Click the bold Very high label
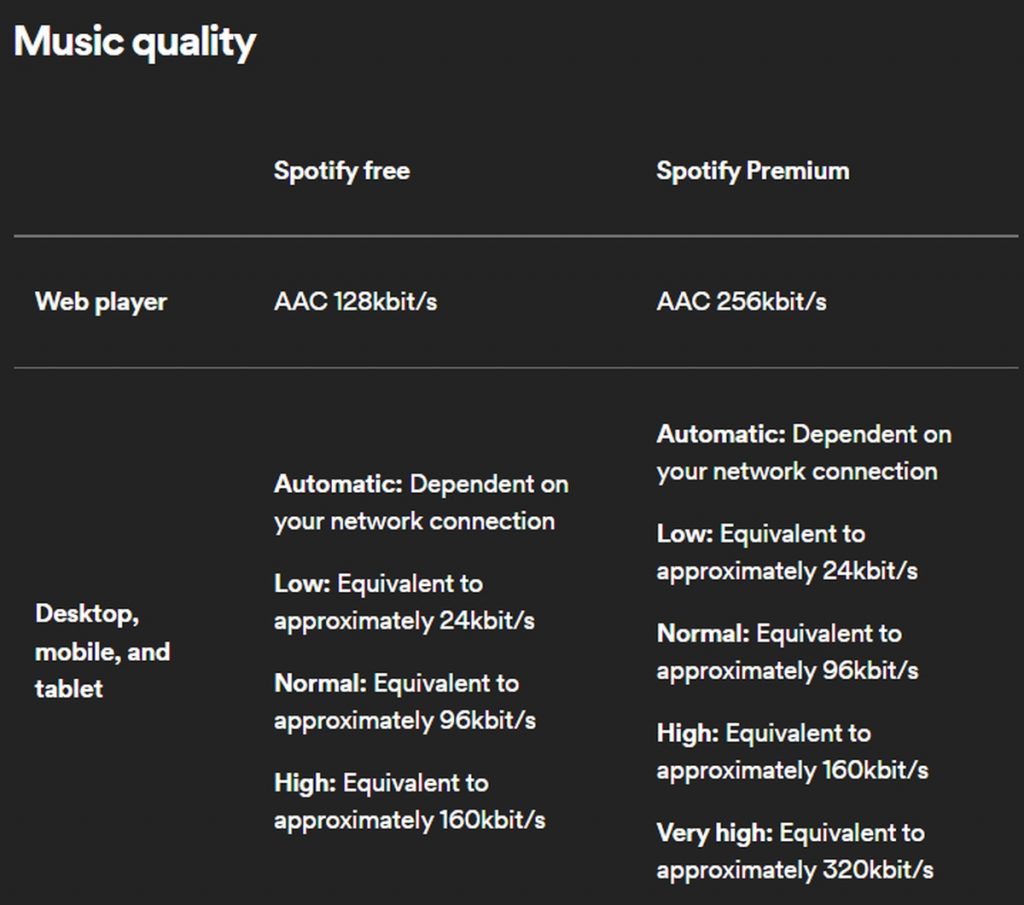 point(714,833)
